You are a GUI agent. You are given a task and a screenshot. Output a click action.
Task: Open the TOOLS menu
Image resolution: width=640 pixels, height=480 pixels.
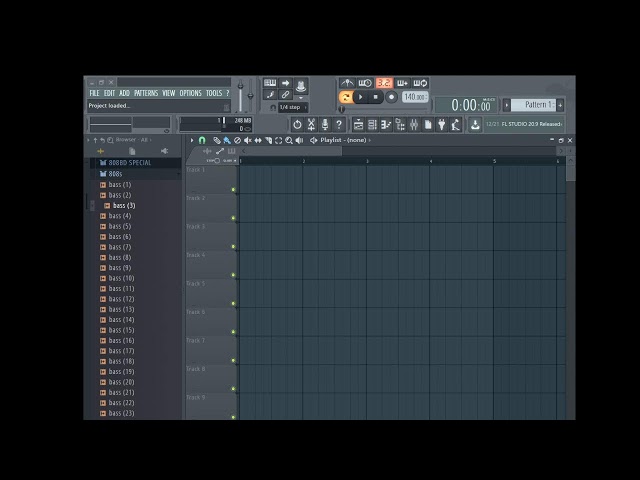(214, 93)
